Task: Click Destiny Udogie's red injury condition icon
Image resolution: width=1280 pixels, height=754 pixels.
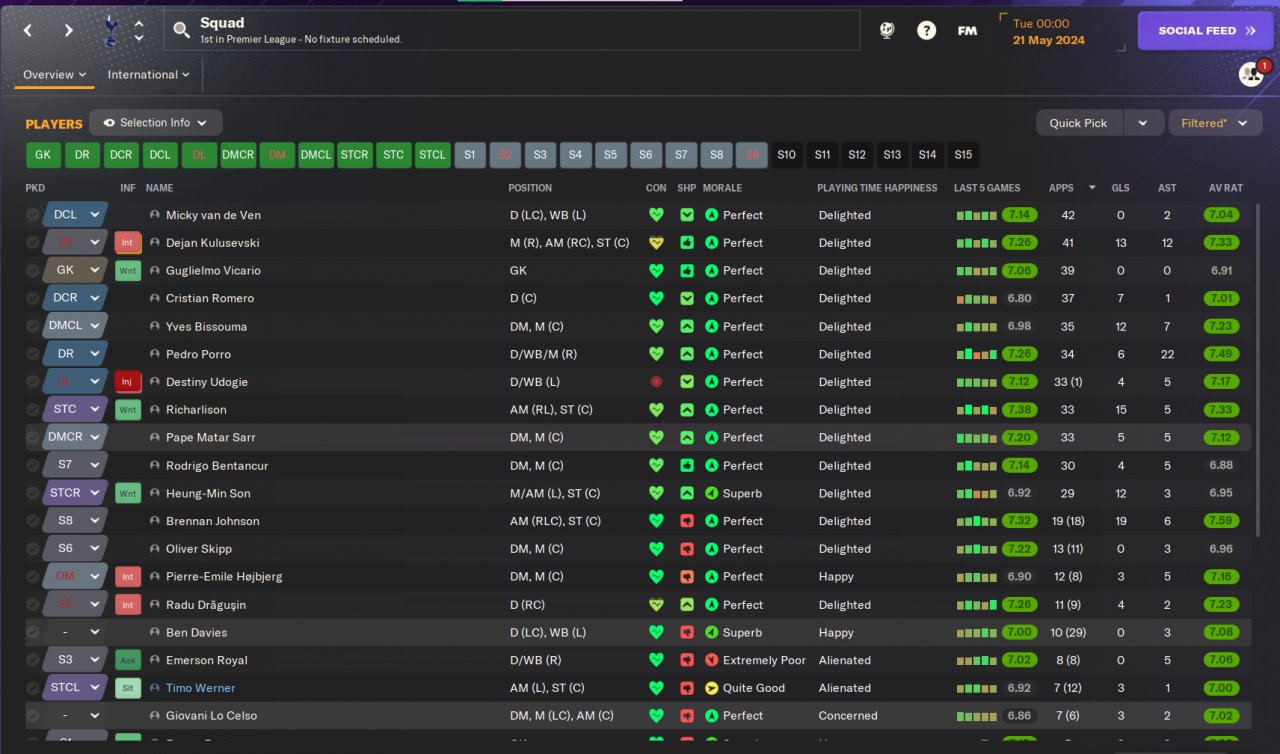Action: pos(656,382)
